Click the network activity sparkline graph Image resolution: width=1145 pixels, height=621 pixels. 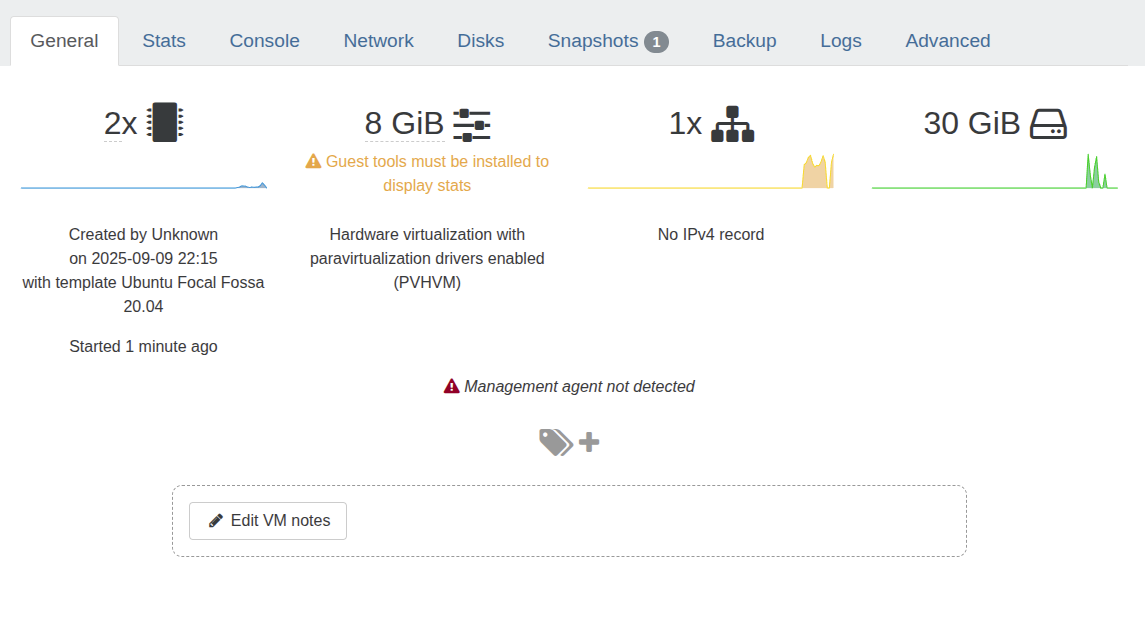pos(711,175)
